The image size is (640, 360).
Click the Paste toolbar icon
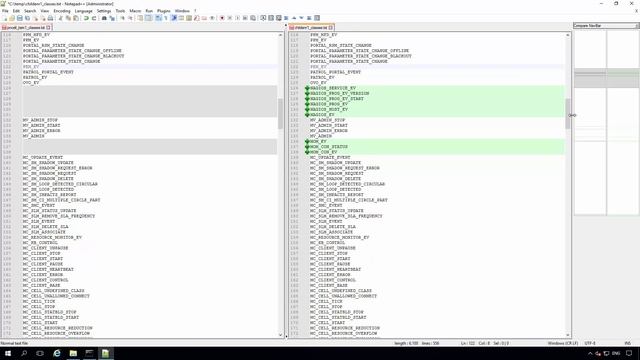(76, 18)
